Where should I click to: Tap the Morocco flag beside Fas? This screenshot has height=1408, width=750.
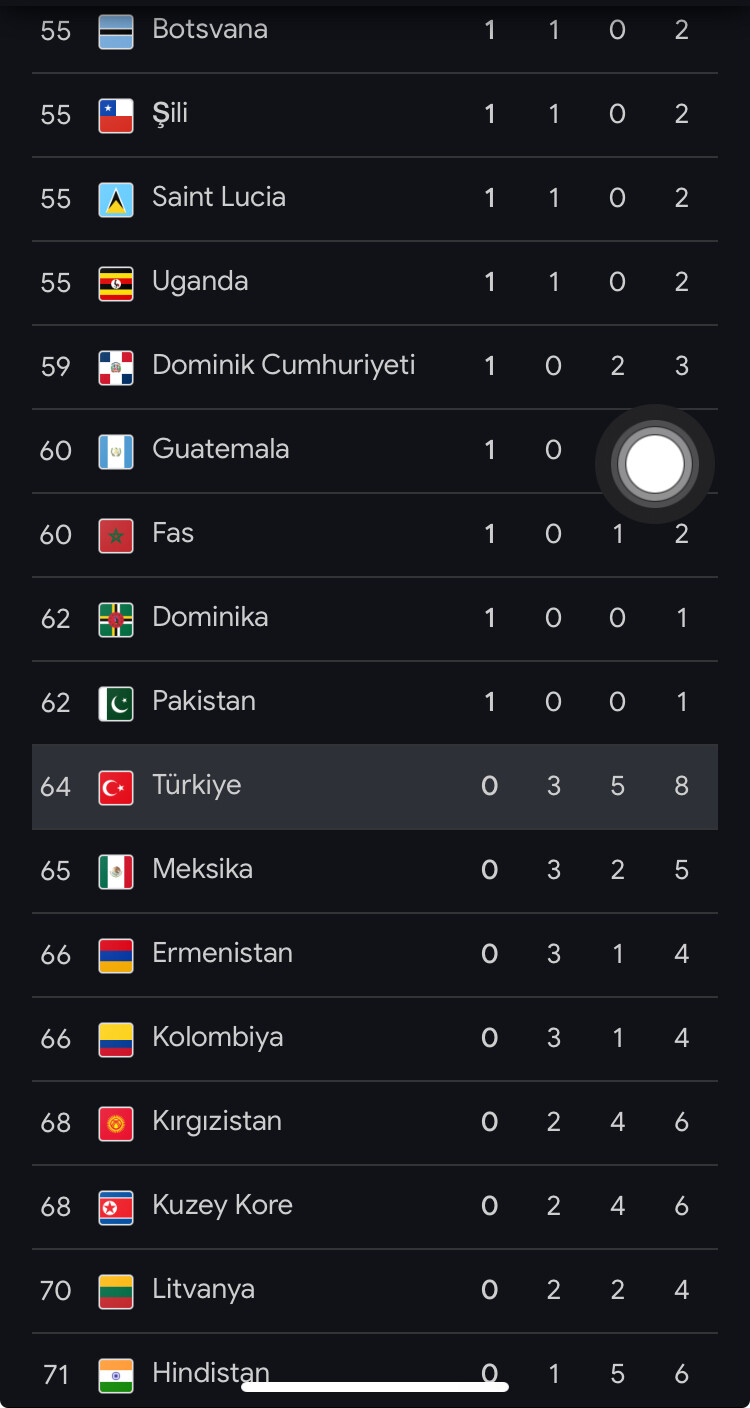pyautogui.click(x=116, y=535)
